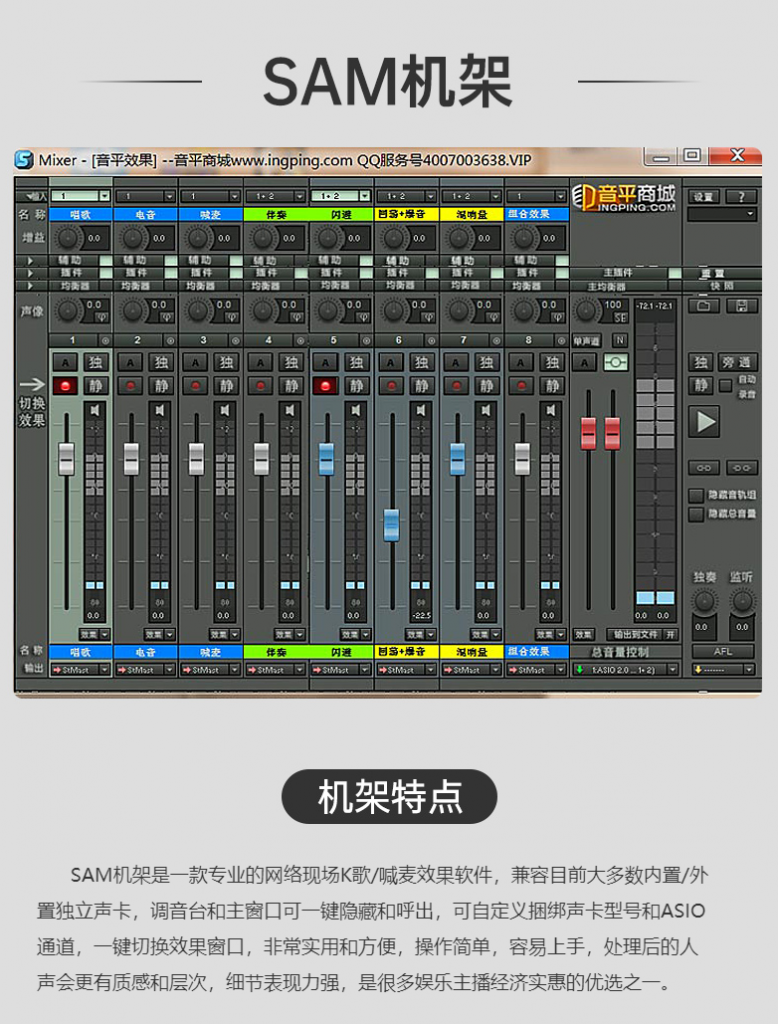Click the pan knob of channel 4
This screenshot has width=778, height=1024.
tap(263, 311)
